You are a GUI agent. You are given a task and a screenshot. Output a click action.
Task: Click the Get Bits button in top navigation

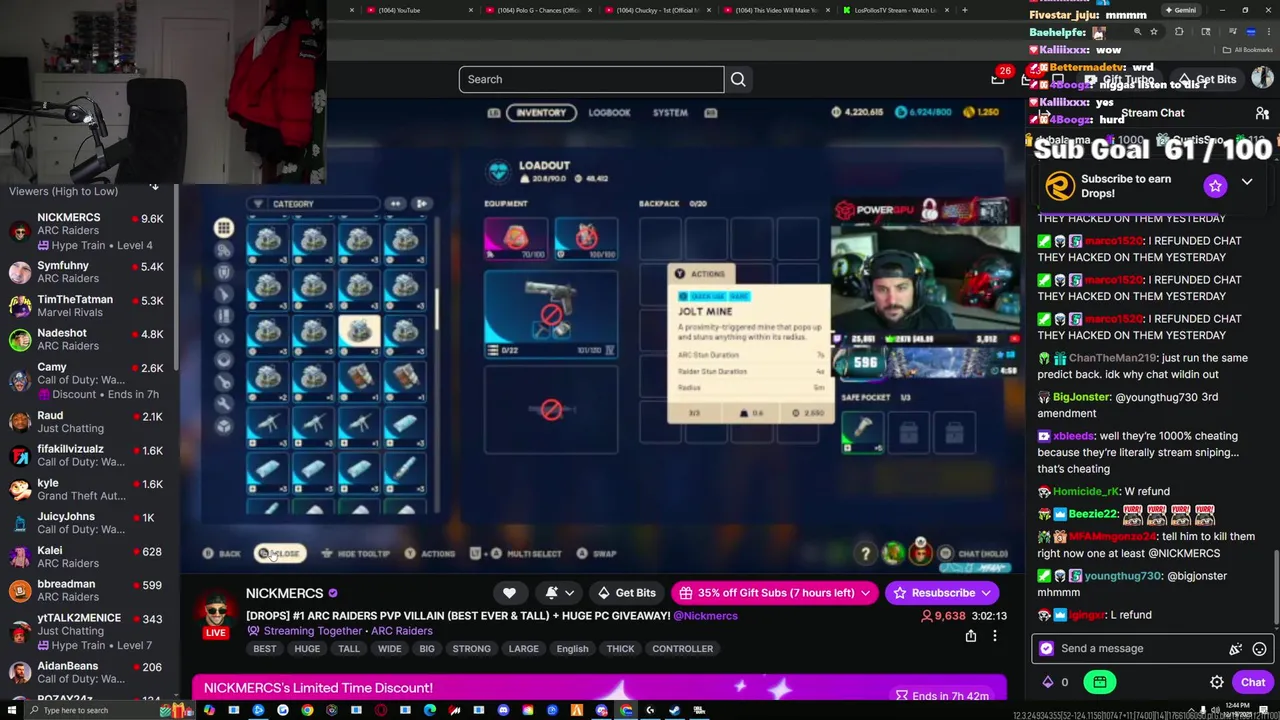tap(1207, 79)
